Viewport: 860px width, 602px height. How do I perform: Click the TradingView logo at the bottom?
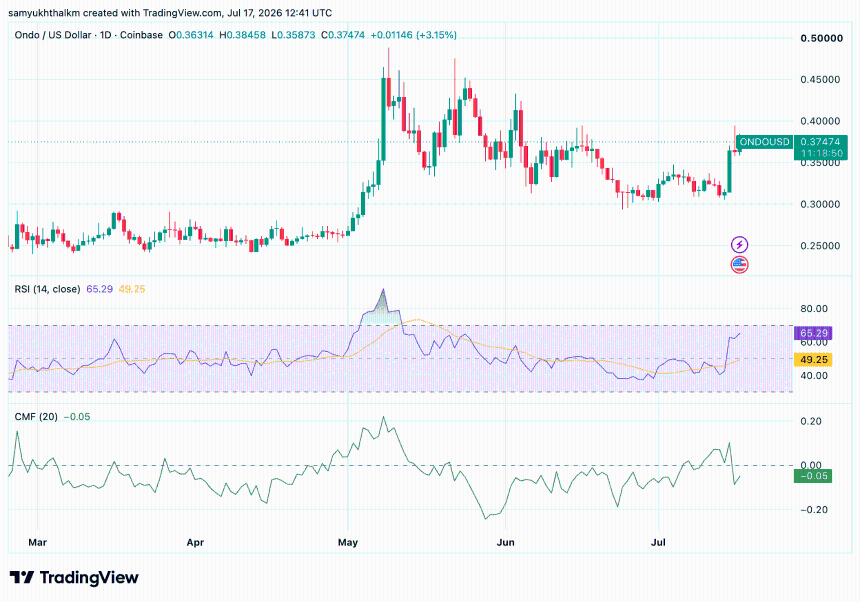pos(74,577)
